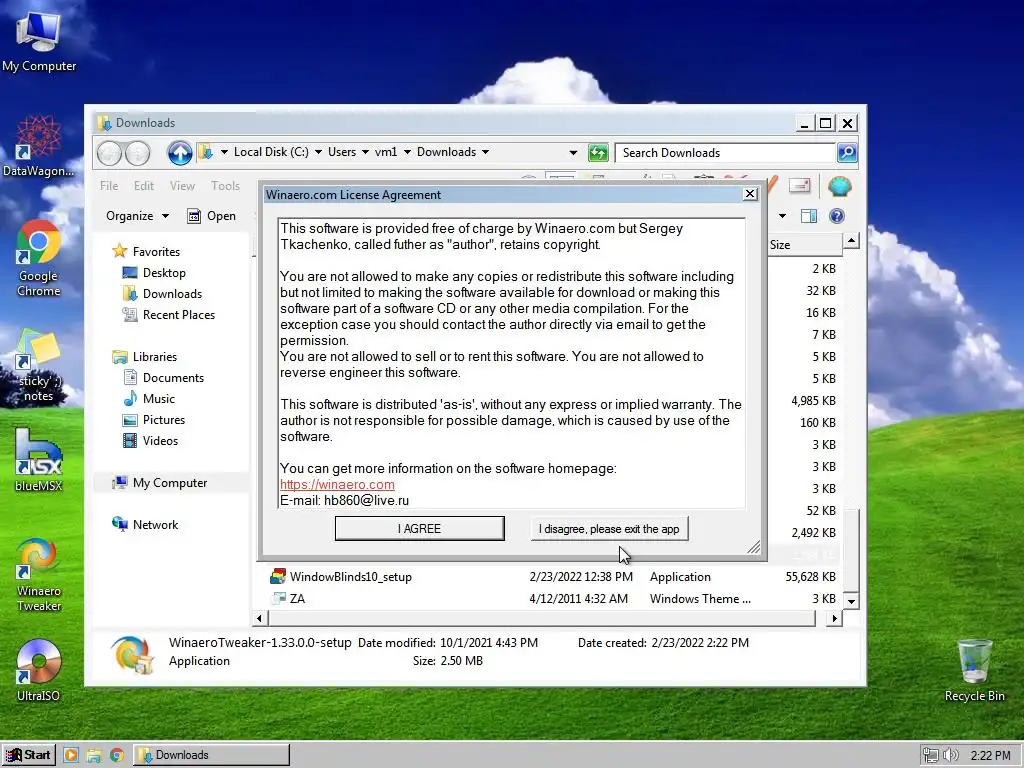Click the sticky notes desktop icon
1024x768 pixels.
[39, 366]
